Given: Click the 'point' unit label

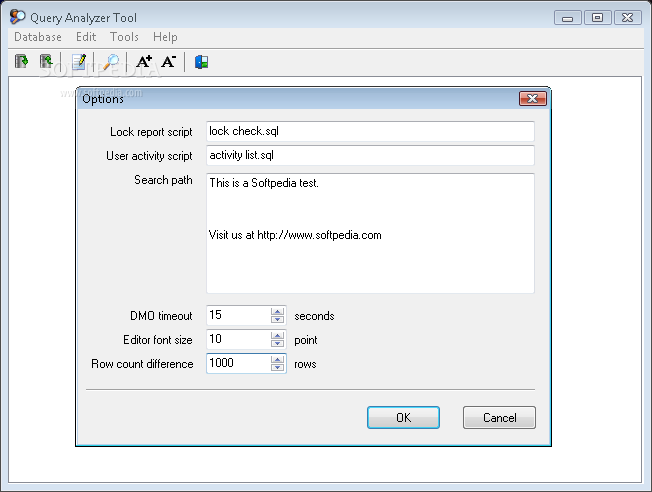Looking at the screenshot, I should tap(306, 341).
